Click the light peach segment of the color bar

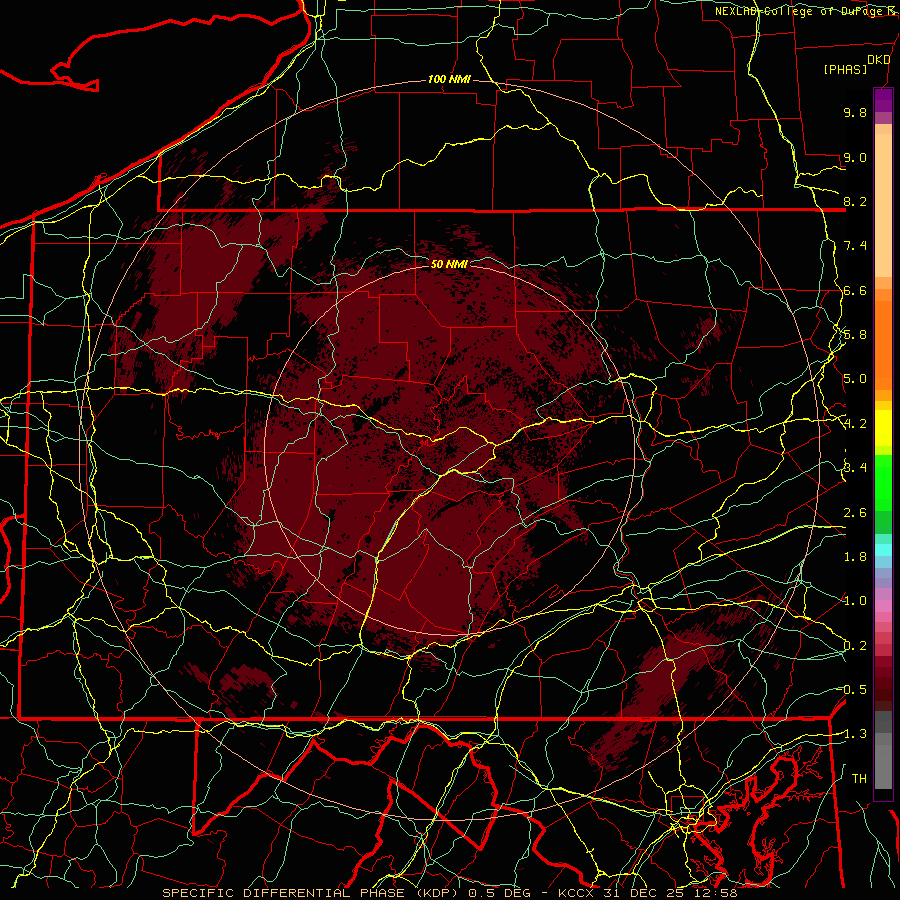883,205
